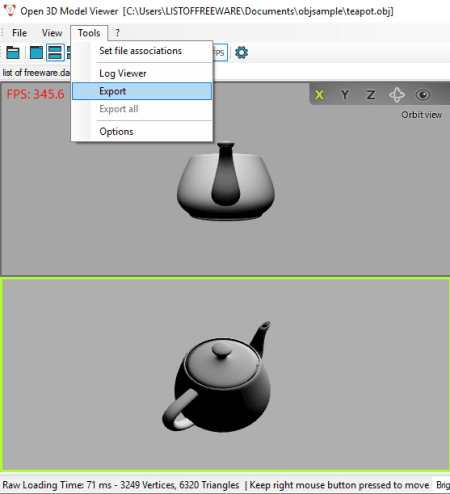
Task: Select the orbit view camera icon
Action: click(397, 95)
